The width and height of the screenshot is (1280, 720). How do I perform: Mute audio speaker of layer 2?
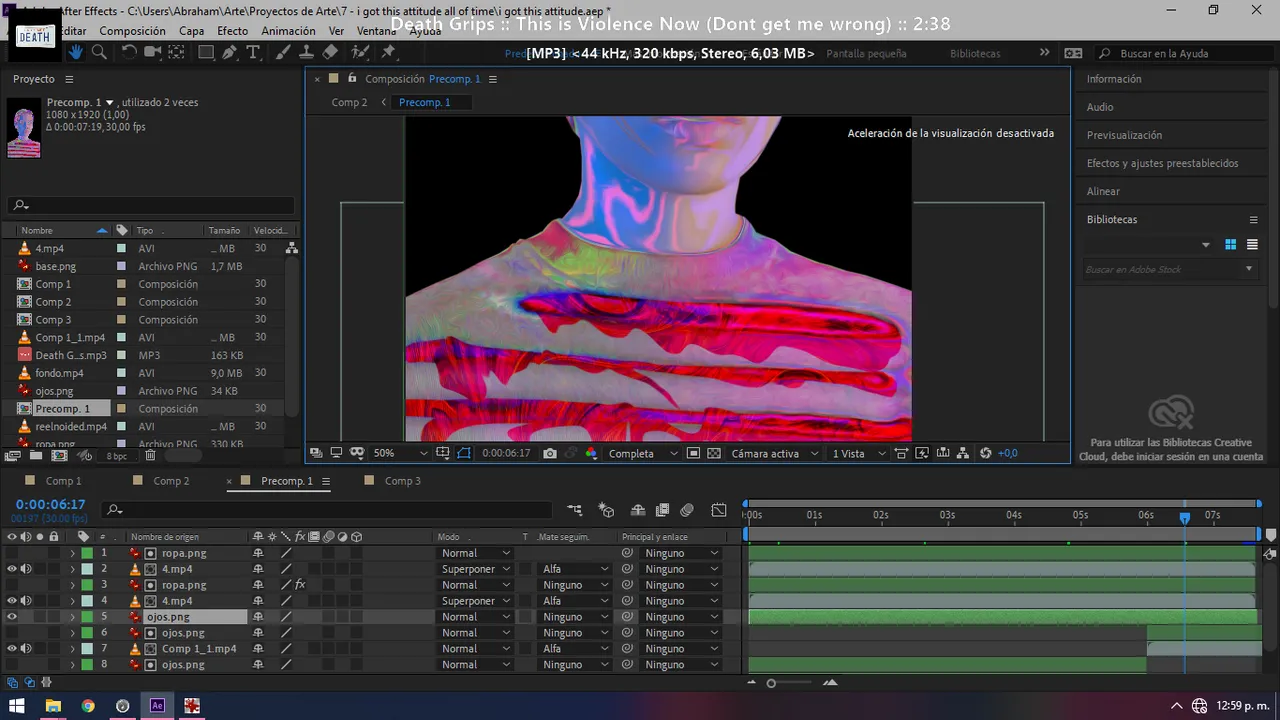tap(26, 569)
